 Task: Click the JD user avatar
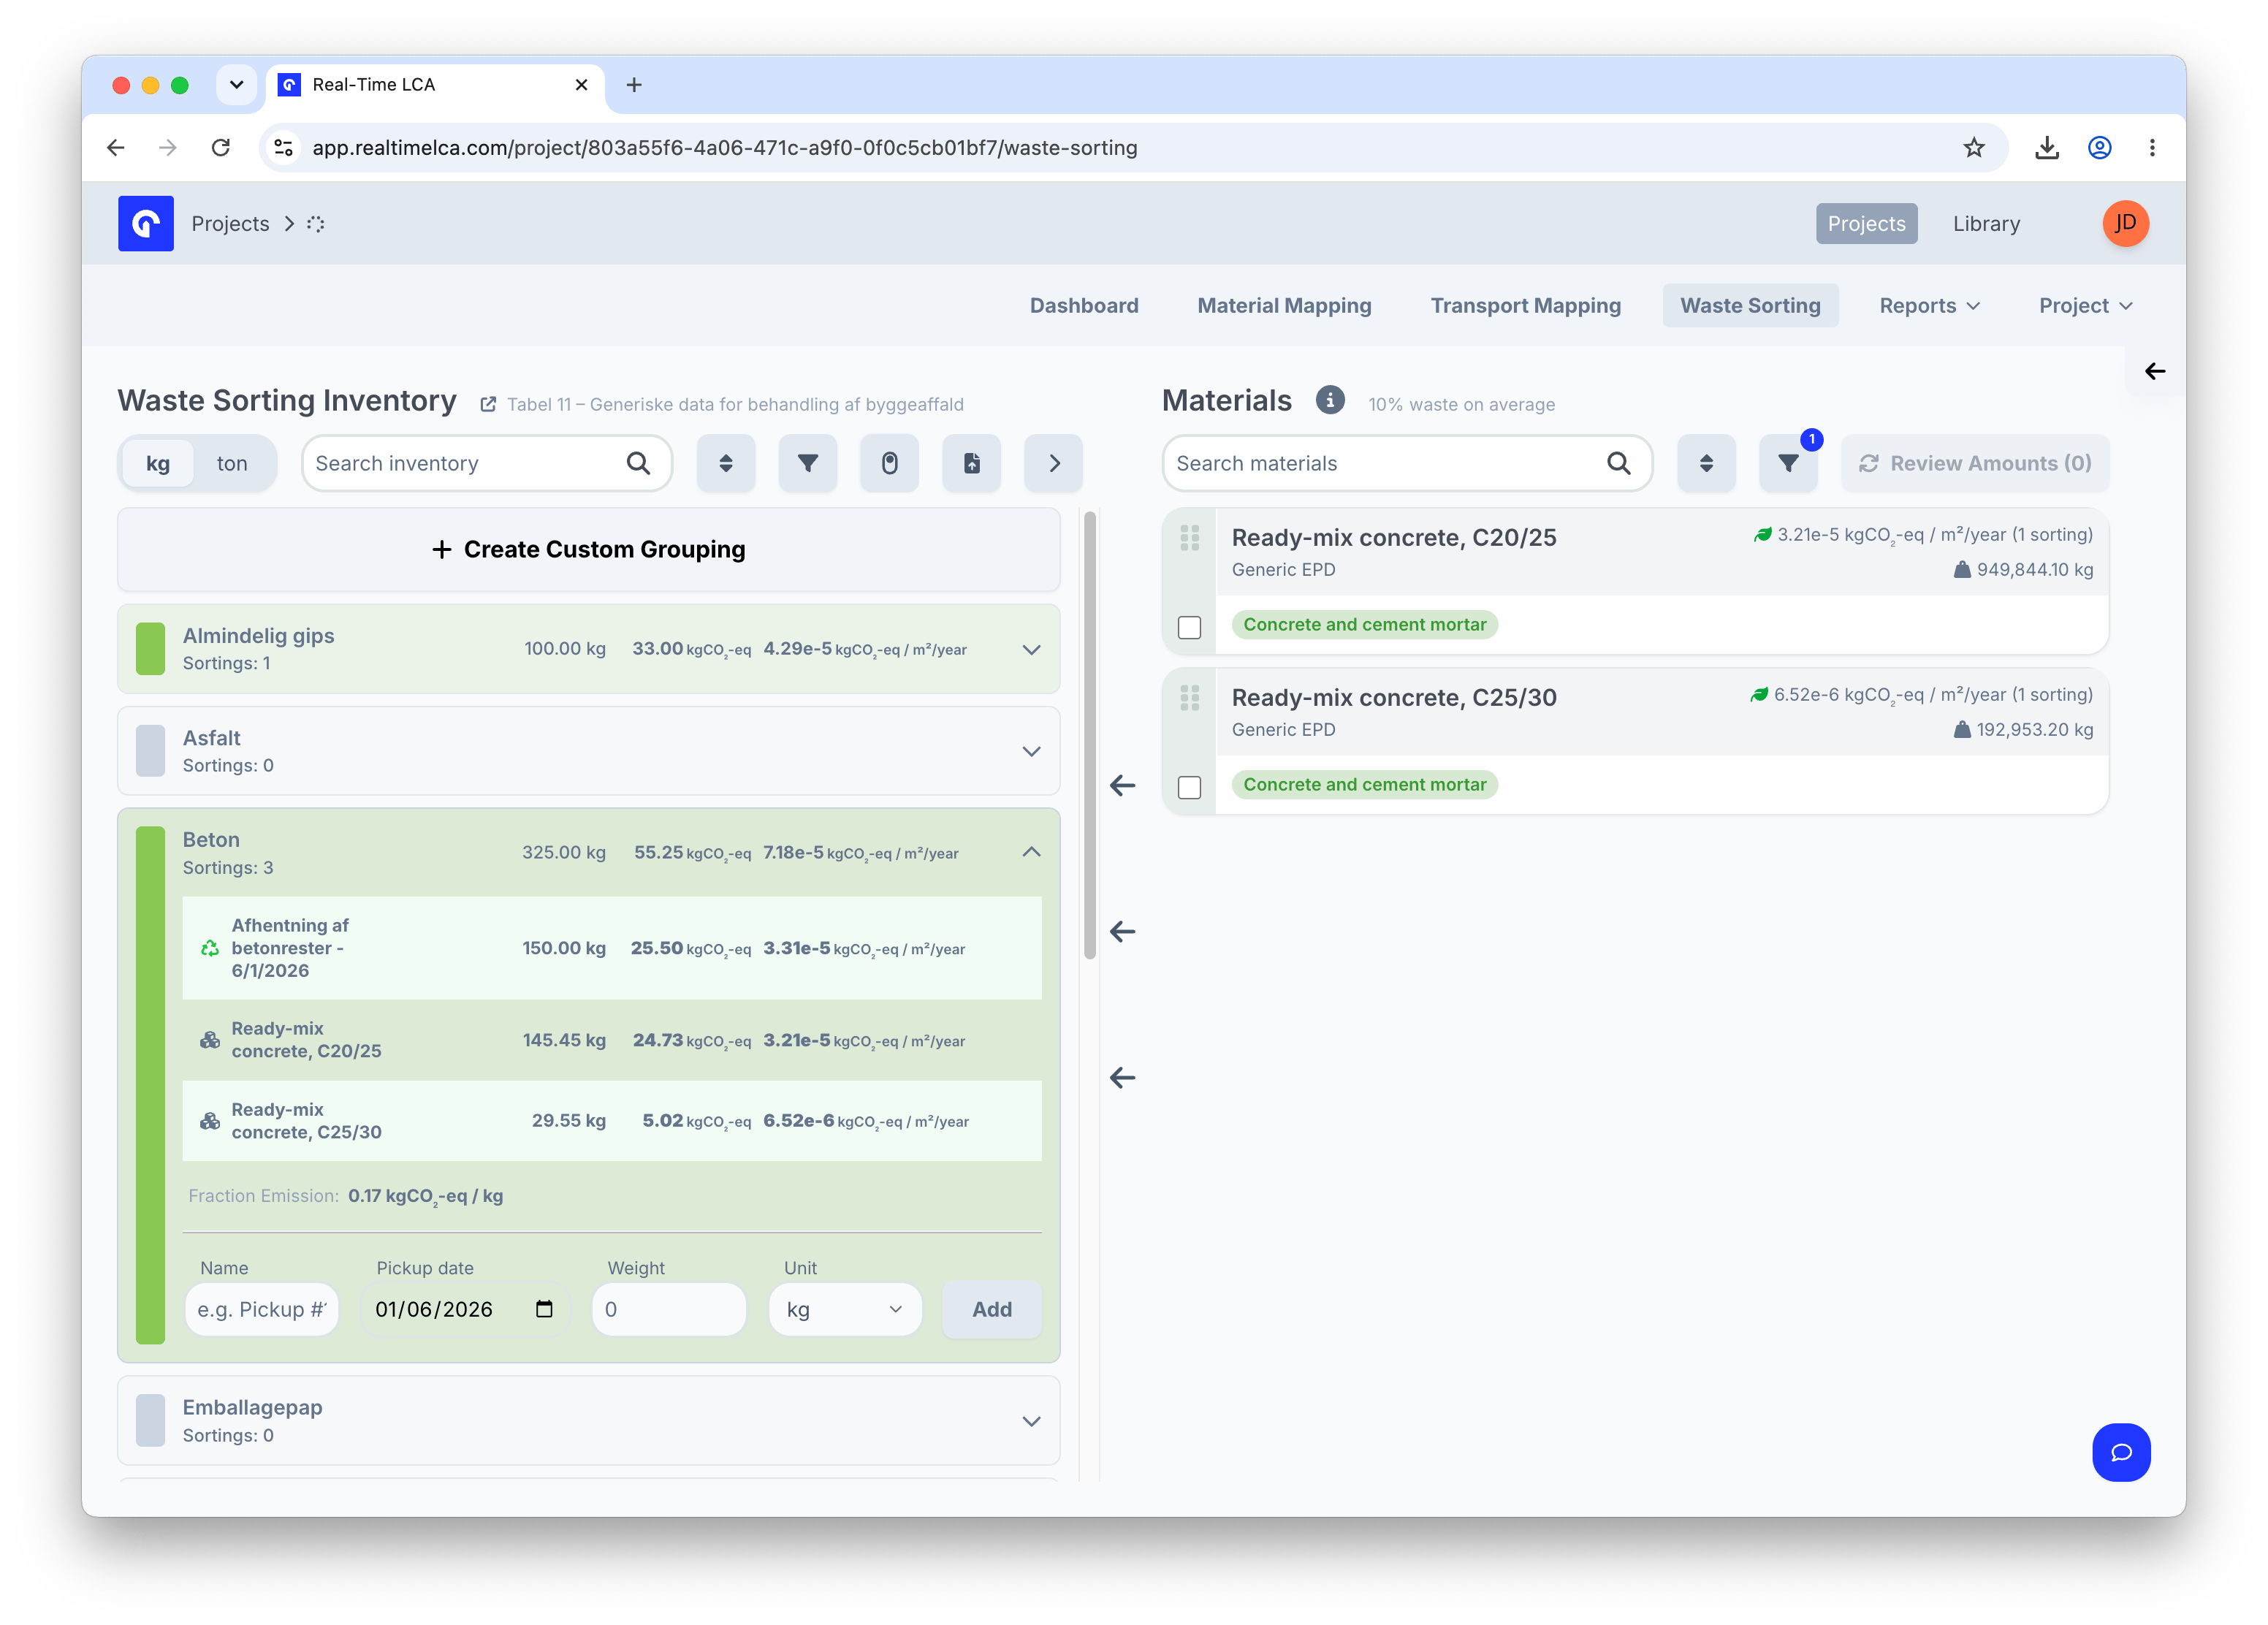2125,223
